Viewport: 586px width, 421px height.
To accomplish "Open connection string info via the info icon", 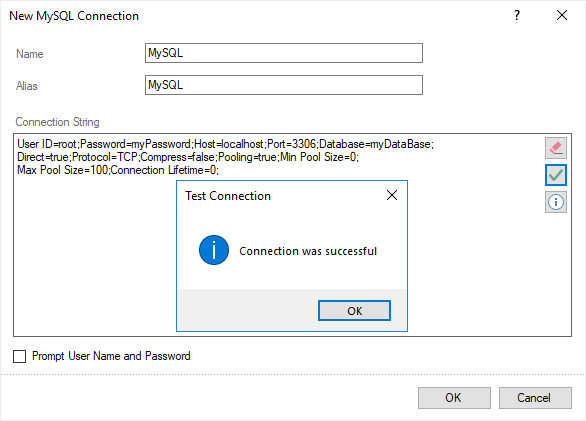I will click(x=556, y=202).
